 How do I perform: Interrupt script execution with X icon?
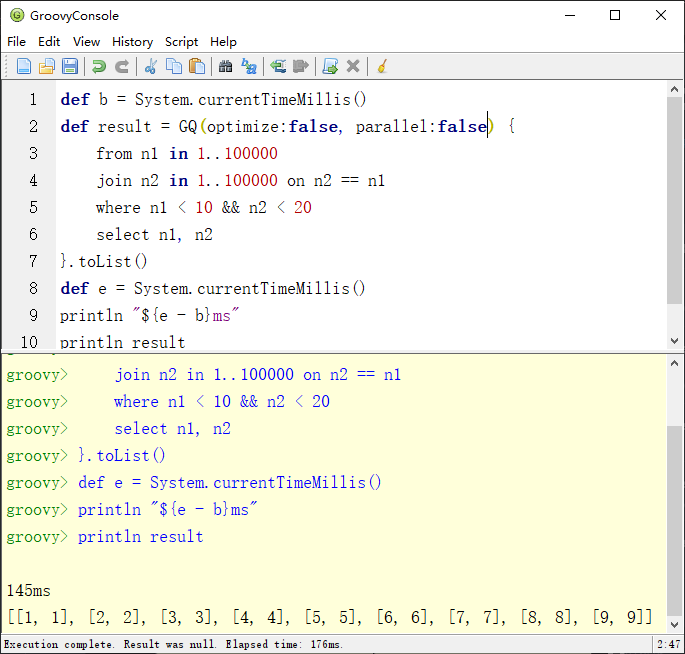[353, 66]
